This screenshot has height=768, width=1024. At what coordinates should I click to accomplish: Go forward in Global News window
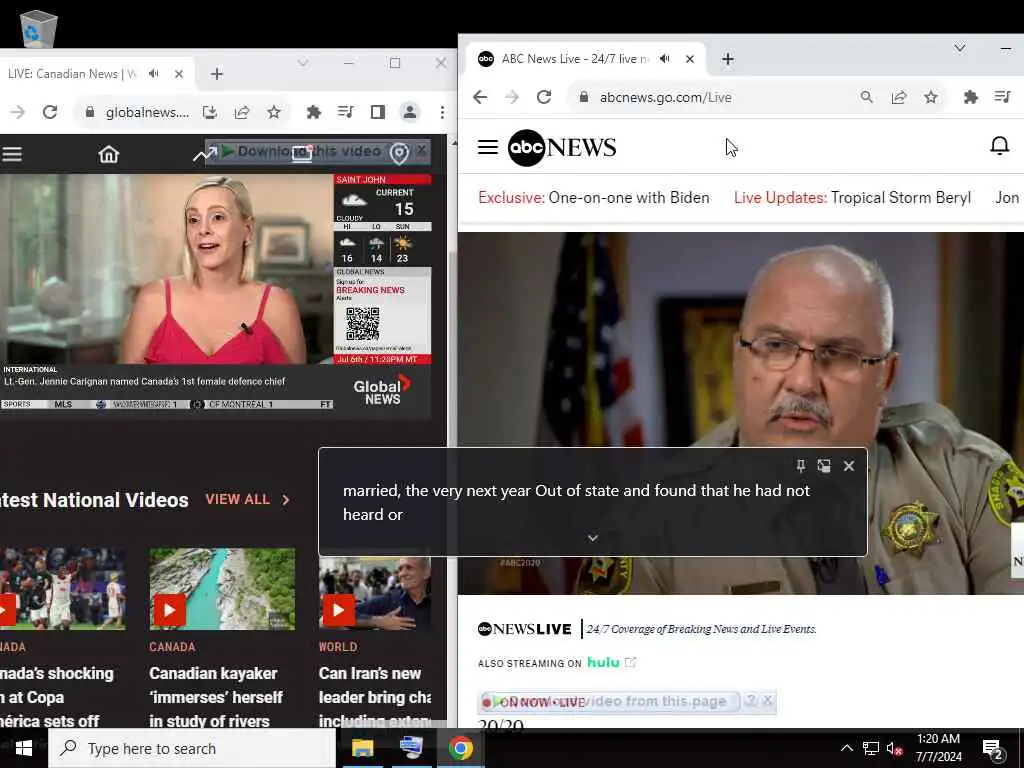[18, 112]
